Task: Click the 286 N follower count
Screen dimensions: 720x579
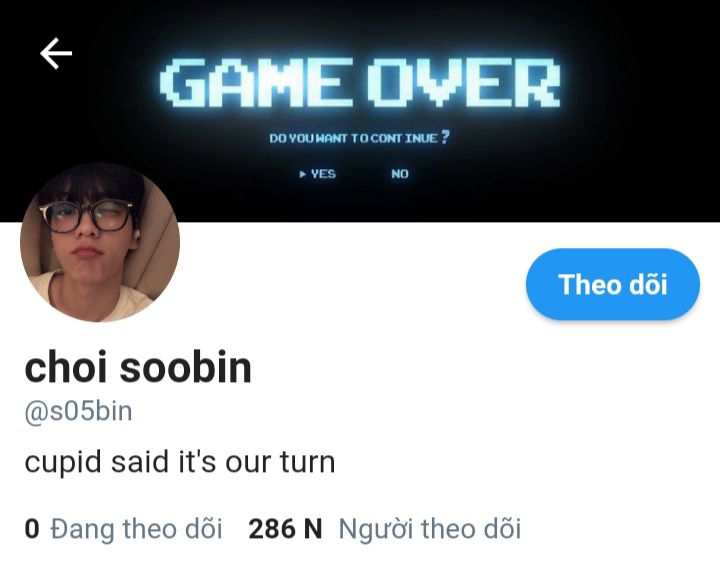Action: (x=285, y=528)
